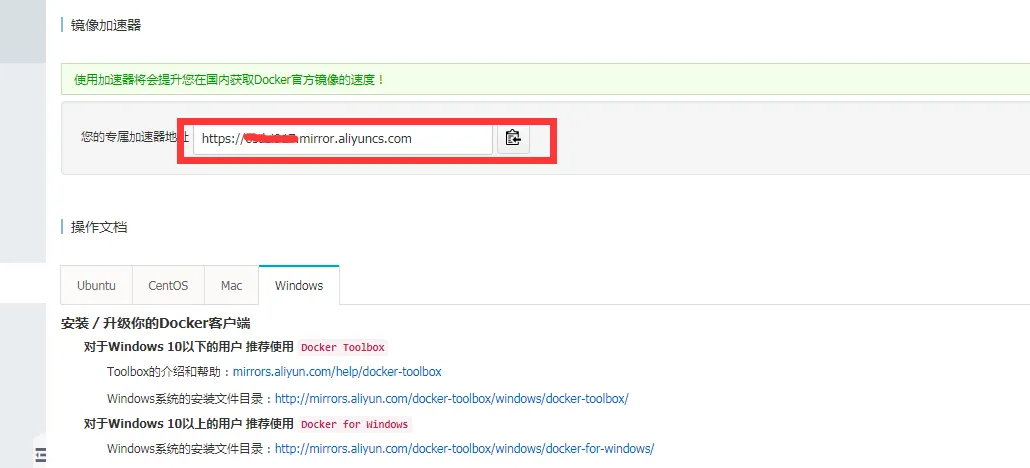The image size is (1030, 468).
Task: Click the "Docker for Windows" code label
Action: (354, 424)
